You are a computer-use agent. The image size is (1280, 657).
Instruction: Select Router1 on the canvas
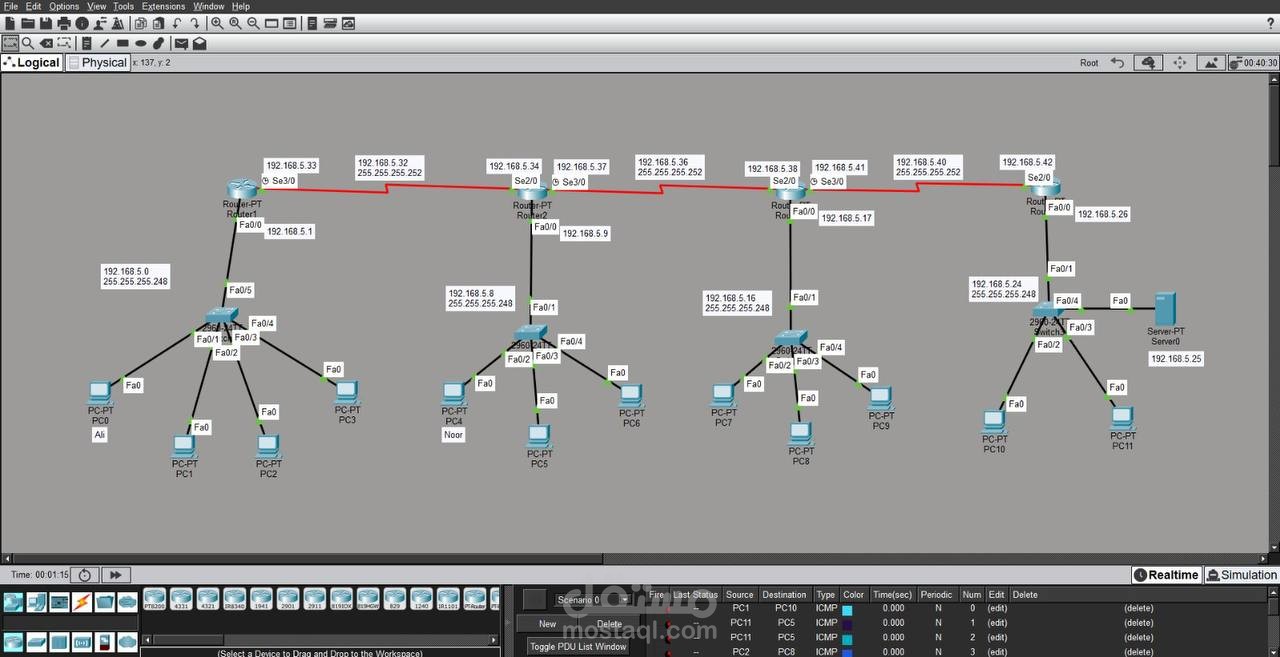tap(240, 188)
